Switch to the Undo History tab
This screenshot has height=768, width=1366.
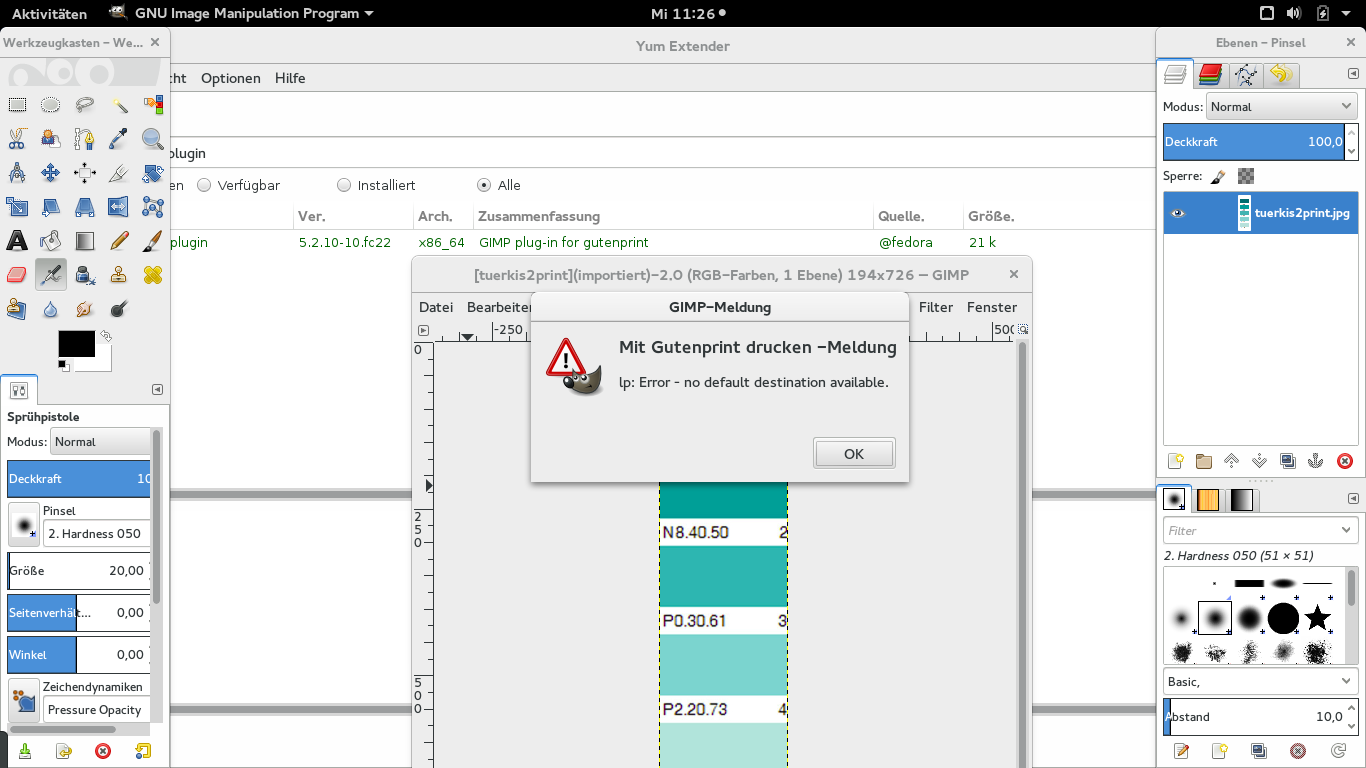tap(1280, 74)
